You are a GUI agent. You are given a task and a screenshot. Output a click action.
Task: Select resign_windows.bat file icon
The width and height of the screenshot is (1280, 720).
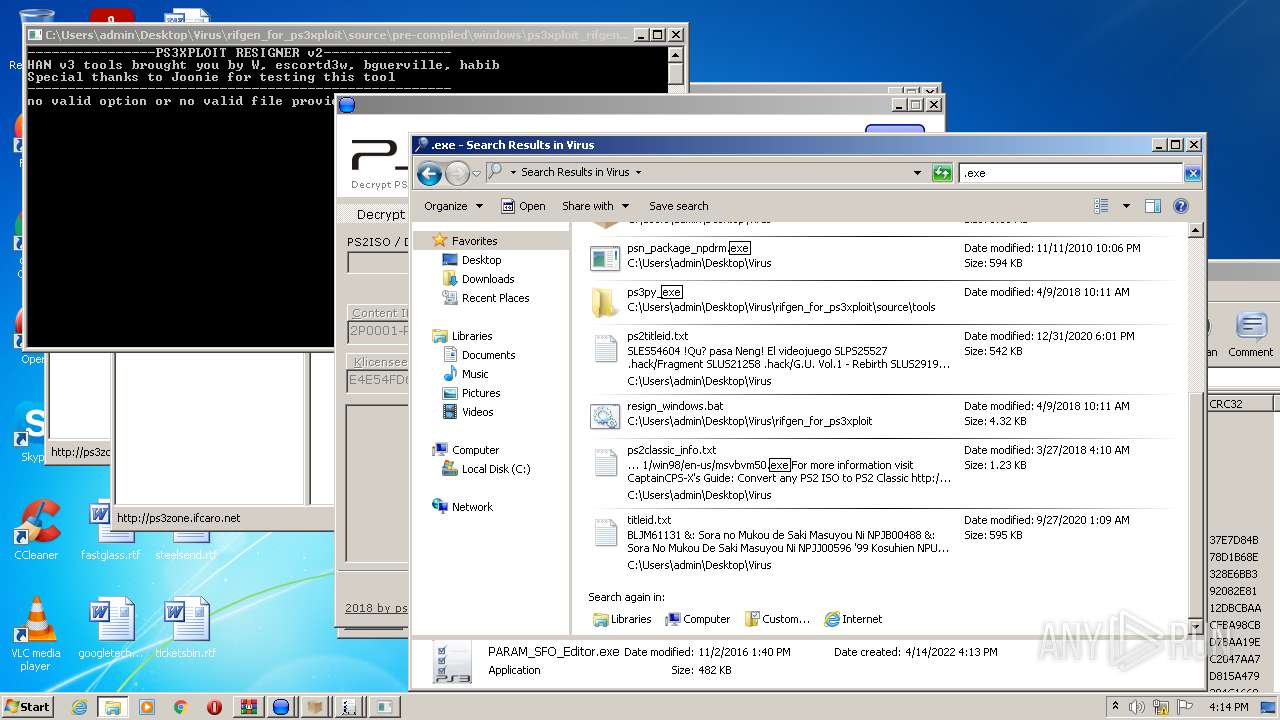(605, 415)
